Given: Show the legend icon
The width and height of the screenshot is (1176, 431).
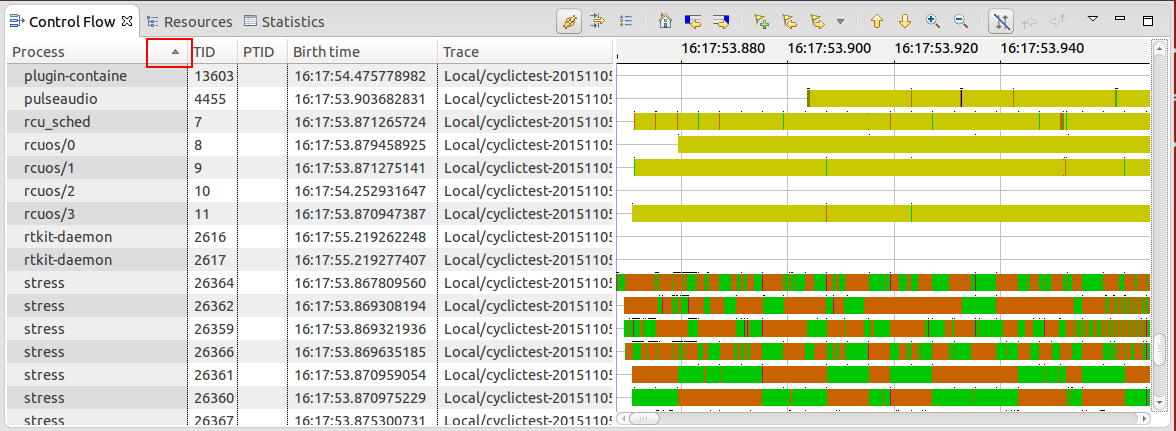Looking at the screenshot, I should [x=628, y=21].
